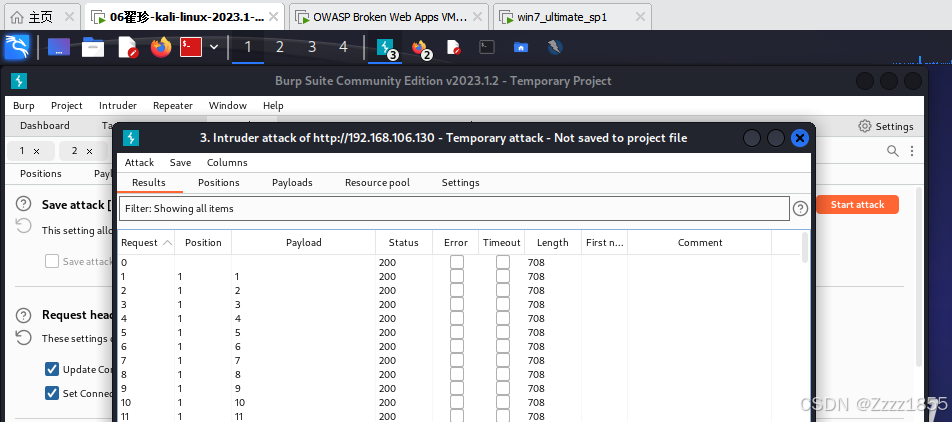Toggle the Set Connection header checkbox
The width and height of the screenshot is (952, 422).
tap(52, 393)
